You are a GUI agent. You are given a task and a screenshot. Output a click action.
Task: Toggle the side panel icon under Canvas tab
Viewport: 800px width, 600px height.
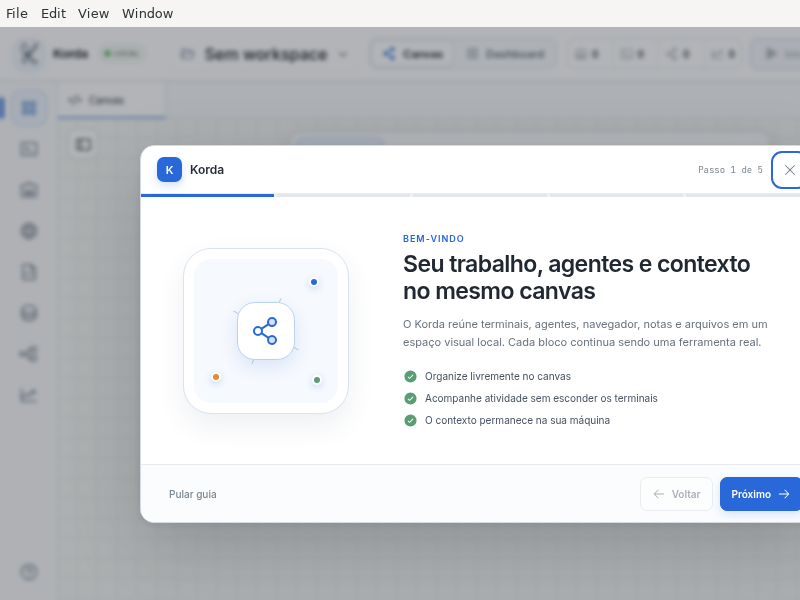click(x=84, y=145)
